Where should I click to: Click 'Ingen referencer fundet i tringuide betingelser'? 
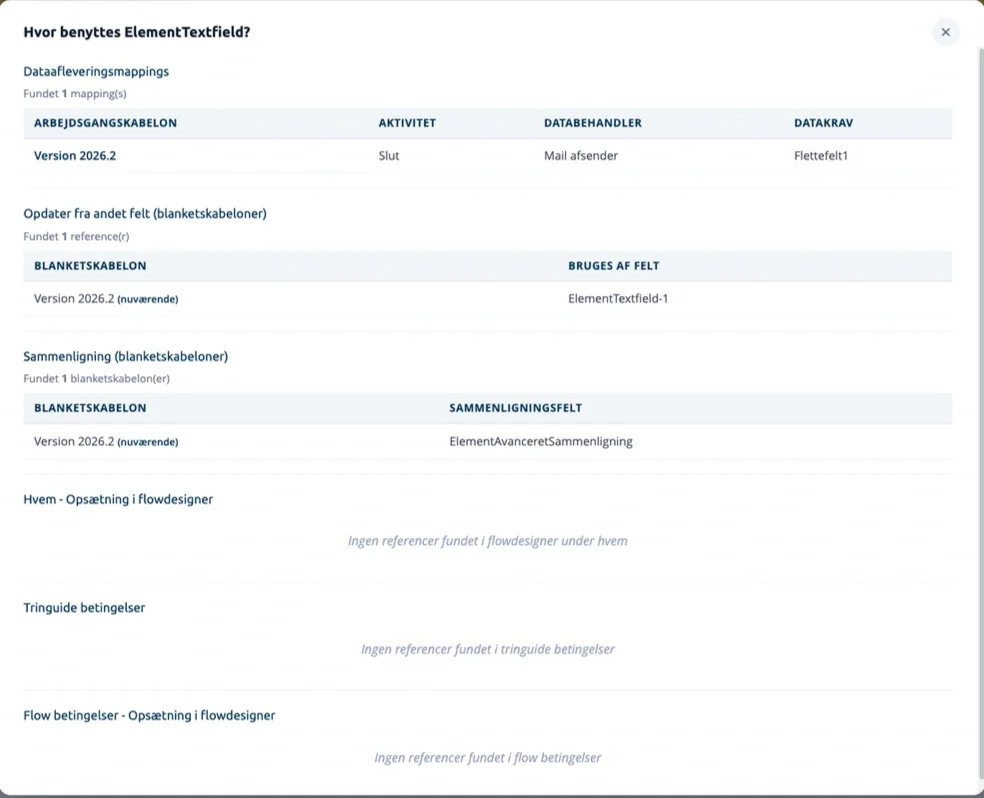[x=488, y=649]
